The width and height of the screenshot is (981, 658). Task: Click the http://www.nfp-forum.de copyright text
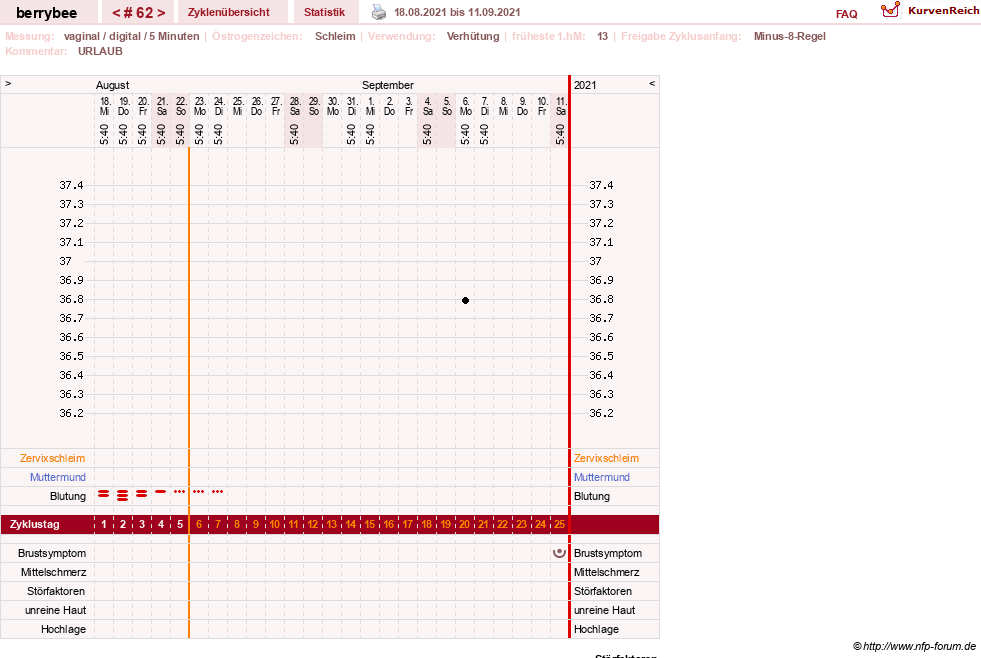pyautogui.click(x=915, y=646)
